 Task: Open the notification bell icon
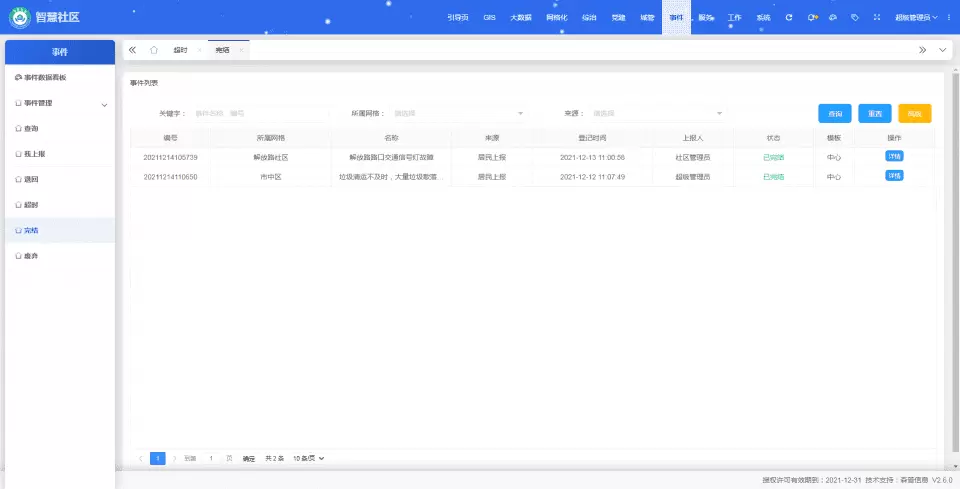812,18
